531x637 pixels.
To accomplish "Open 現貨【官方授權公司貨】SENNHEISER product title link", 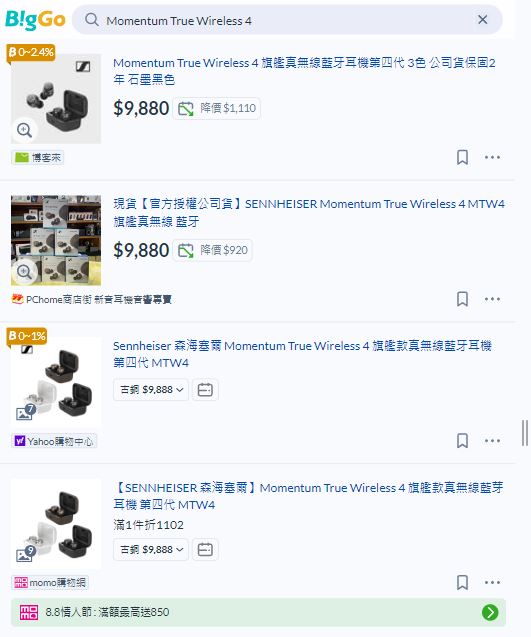I will point(309,212).
